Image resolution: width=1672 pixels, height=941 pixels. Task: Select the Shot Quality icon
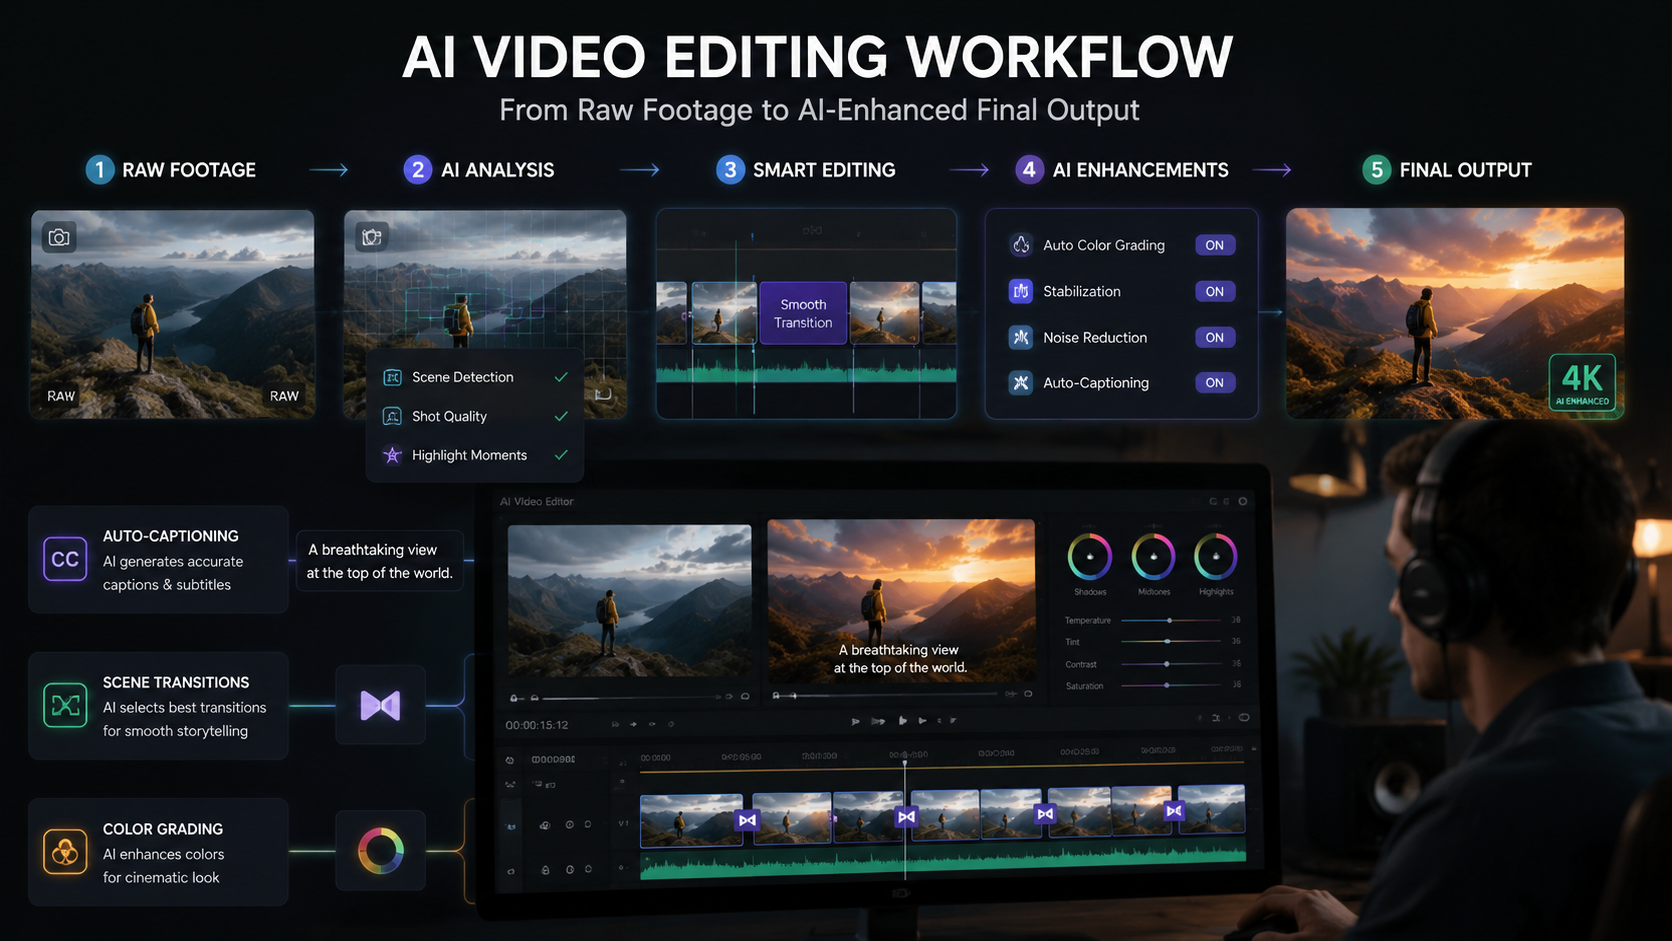(392, 416)
